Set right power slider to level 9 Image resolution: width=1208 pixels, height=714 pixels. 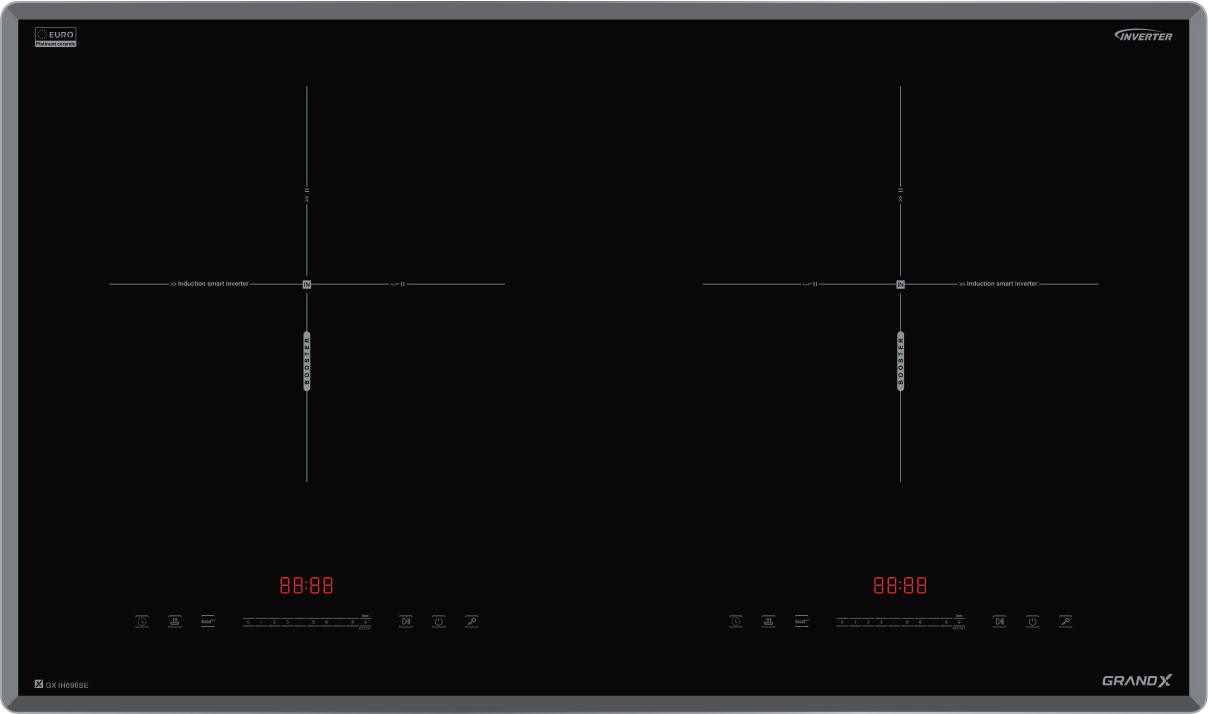[959, 622]
